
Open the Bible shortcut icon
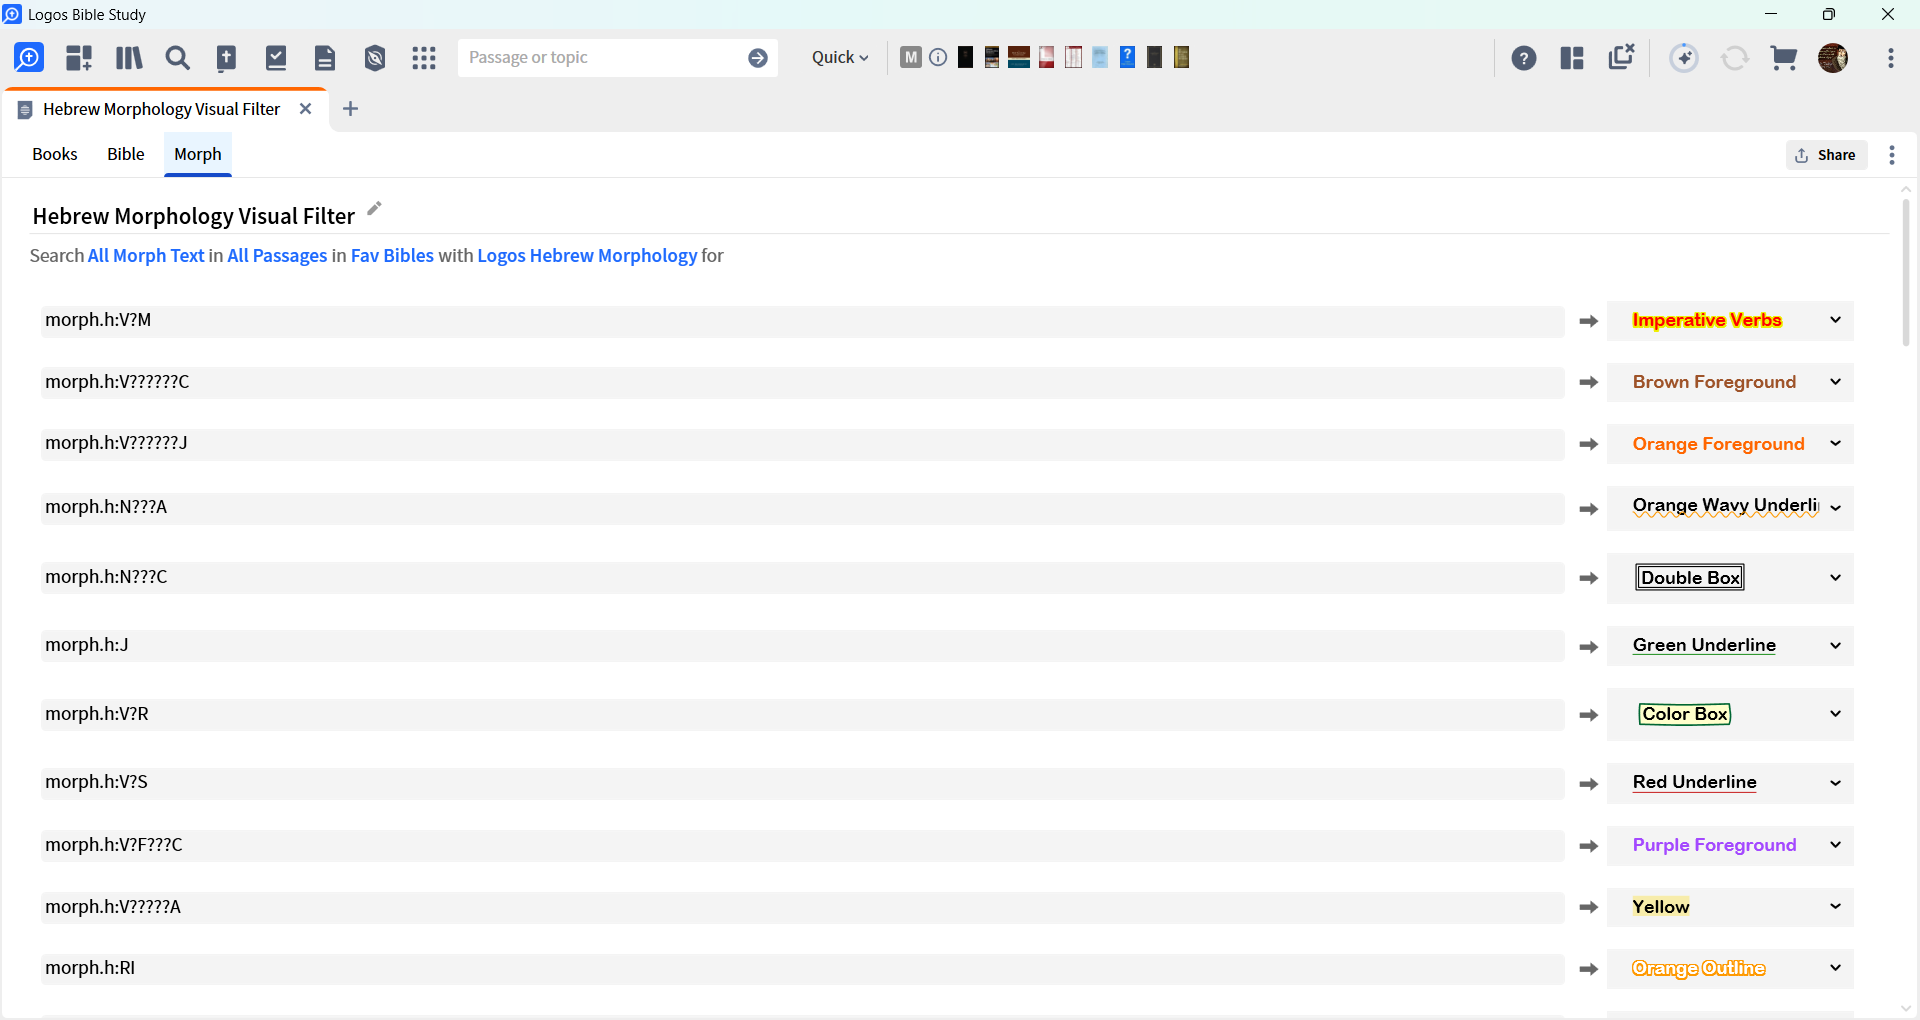click(x=227, y=57)
